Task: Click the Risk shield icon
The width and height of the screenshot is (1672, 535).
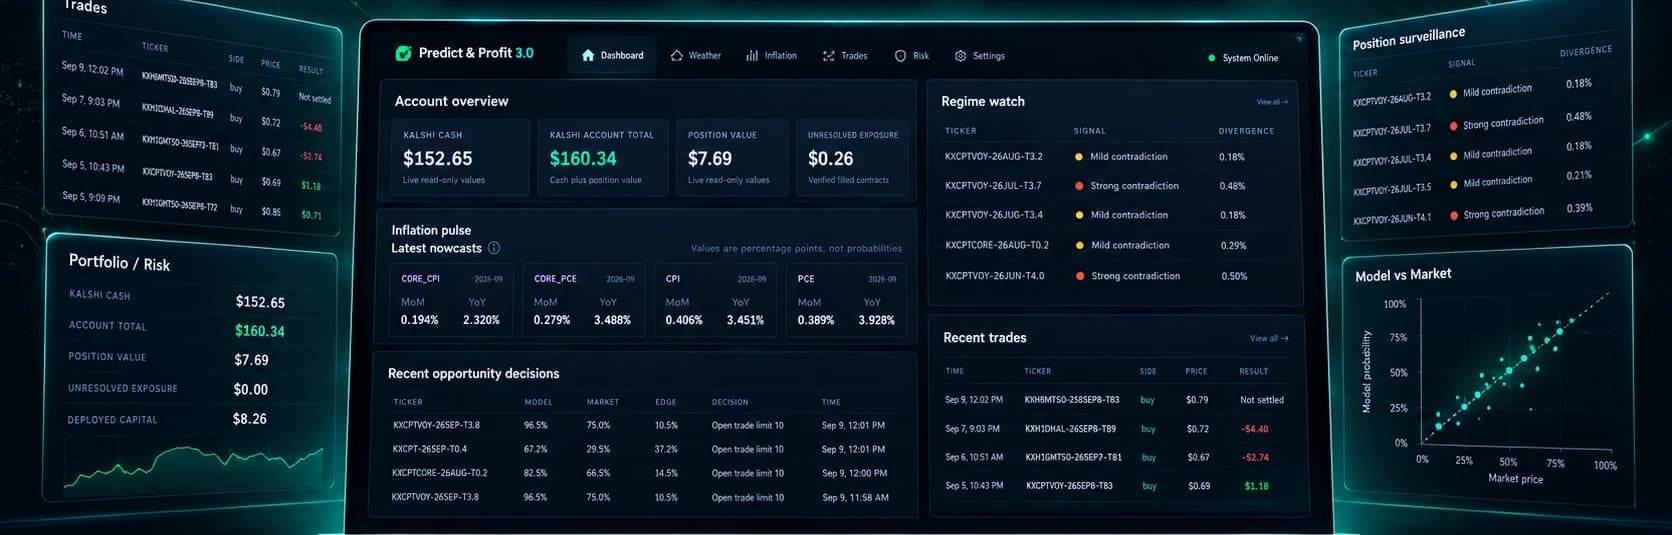Action: tap(900, 56)
